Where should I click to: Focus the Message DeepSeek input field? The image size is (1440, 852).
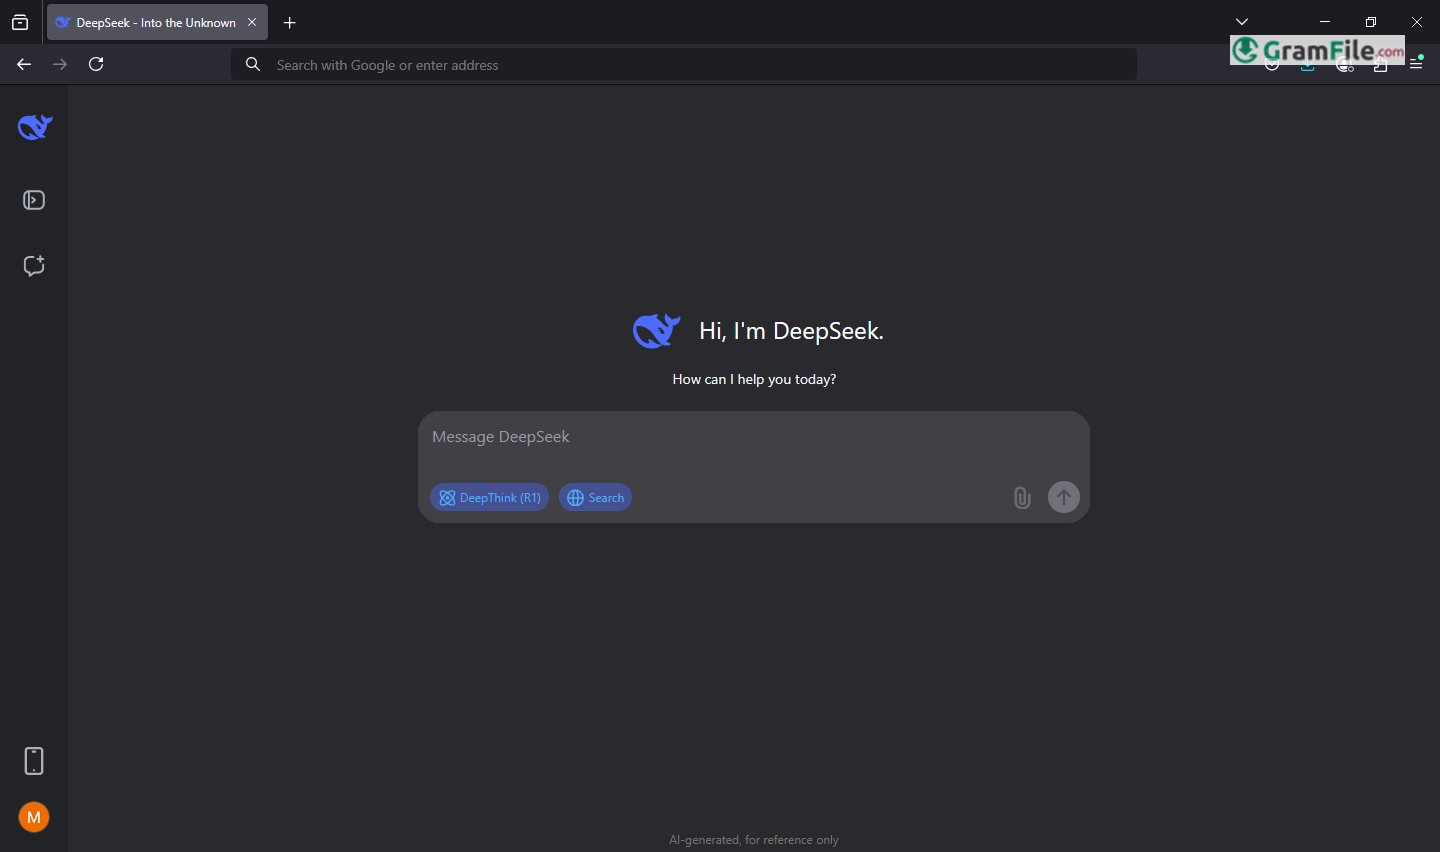click(753, 437)
